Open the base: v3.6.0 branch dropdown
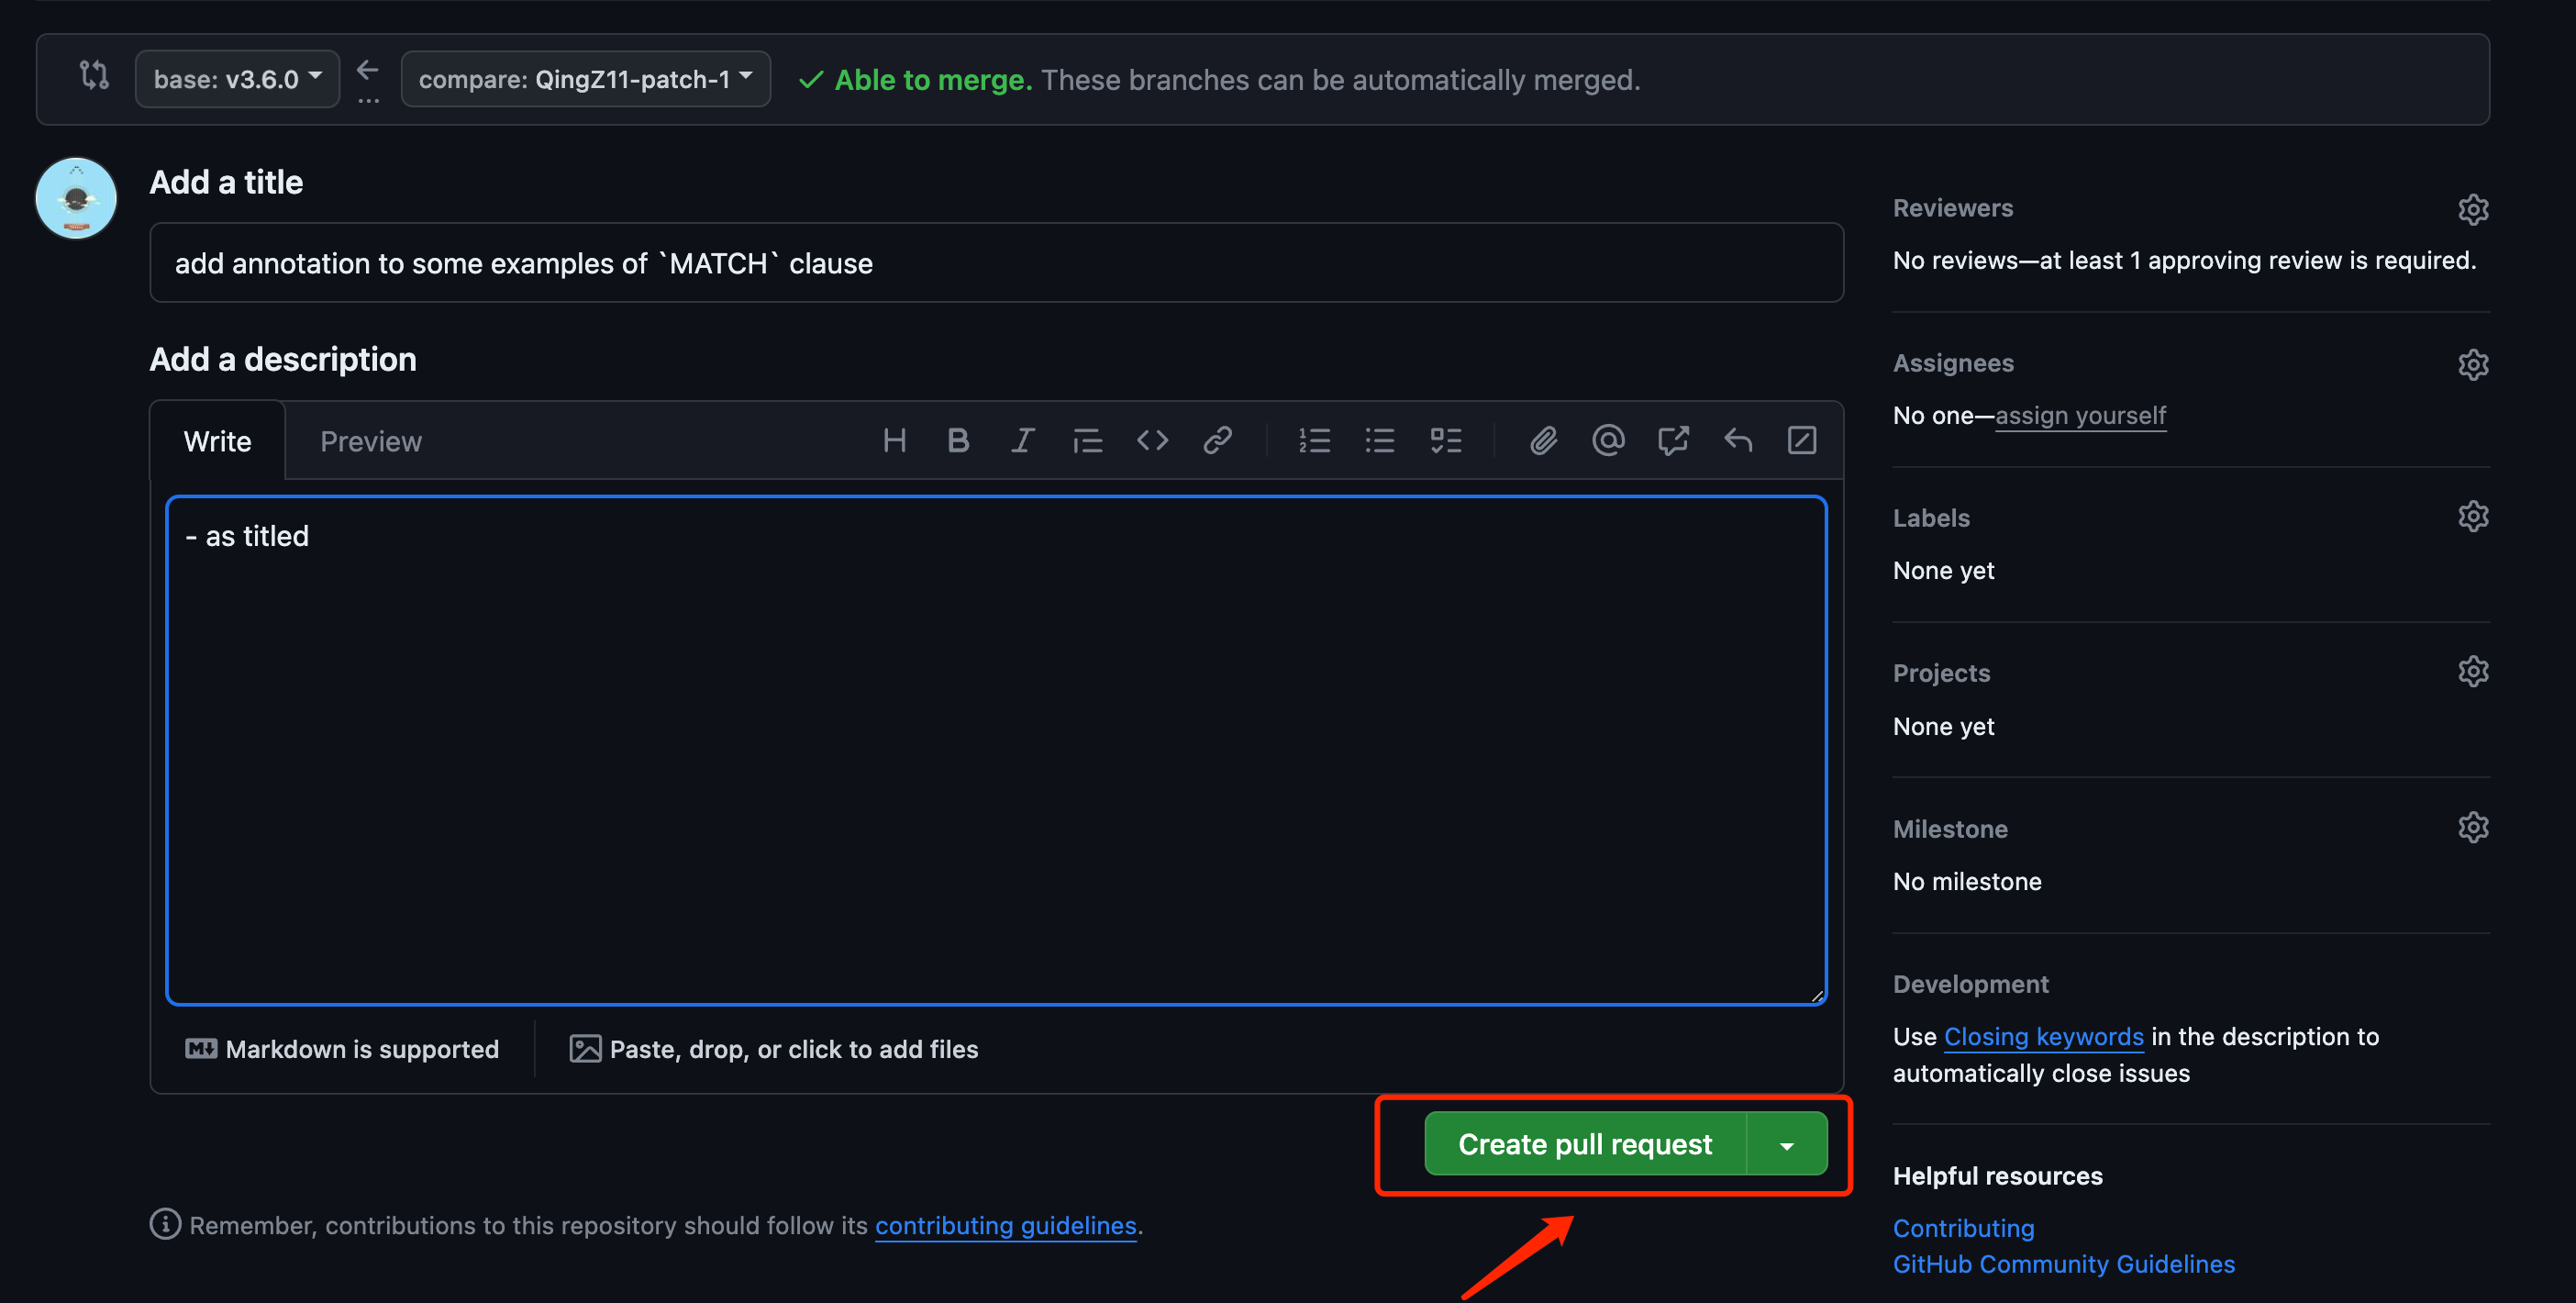The height and width of the screenshot is (1303, 2576). (x=237, y=79)
